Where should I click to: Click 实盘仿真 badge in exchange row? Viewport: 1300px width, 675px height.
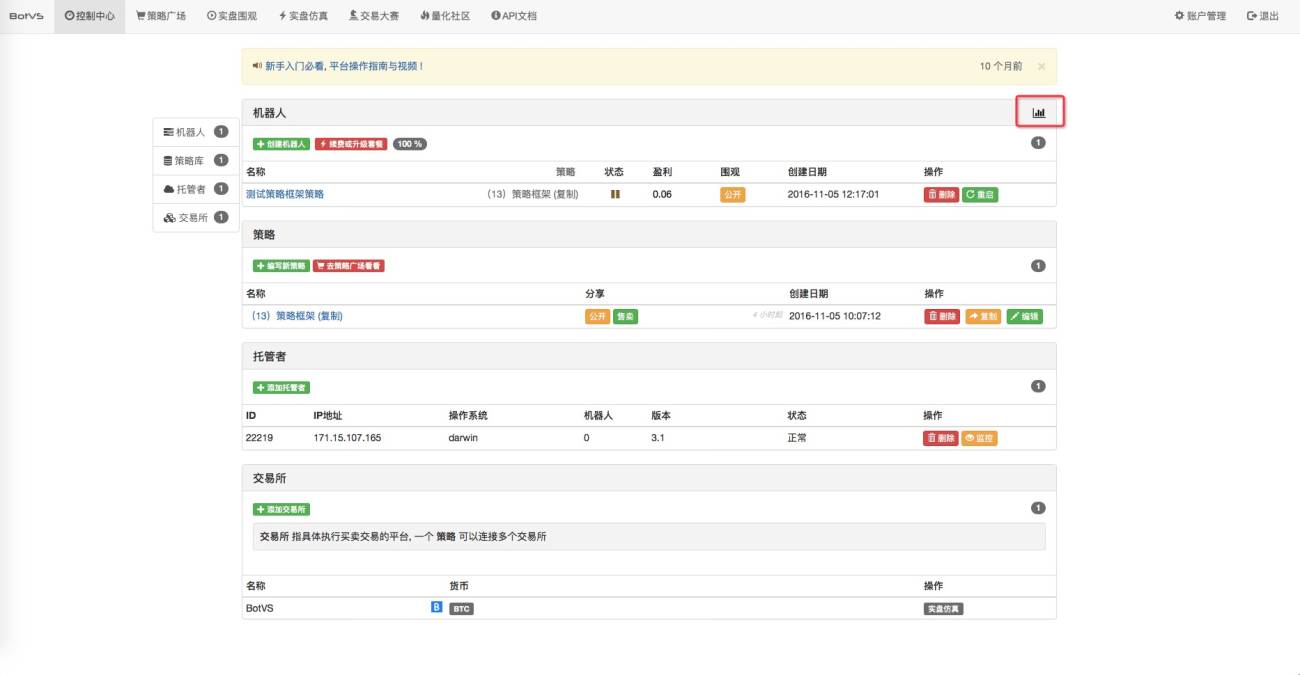(x=943, y=608)
